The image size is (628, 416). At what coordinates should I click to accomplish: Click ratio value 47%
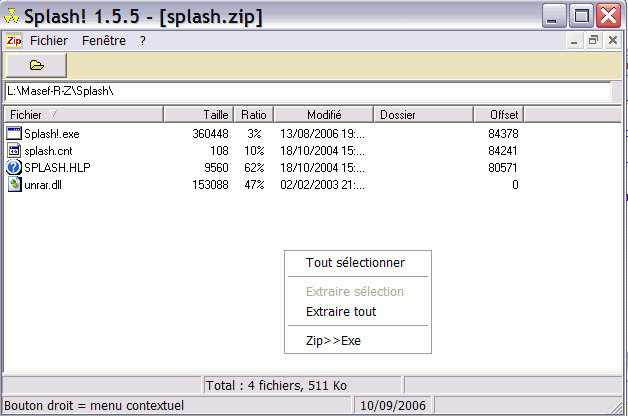254,185
